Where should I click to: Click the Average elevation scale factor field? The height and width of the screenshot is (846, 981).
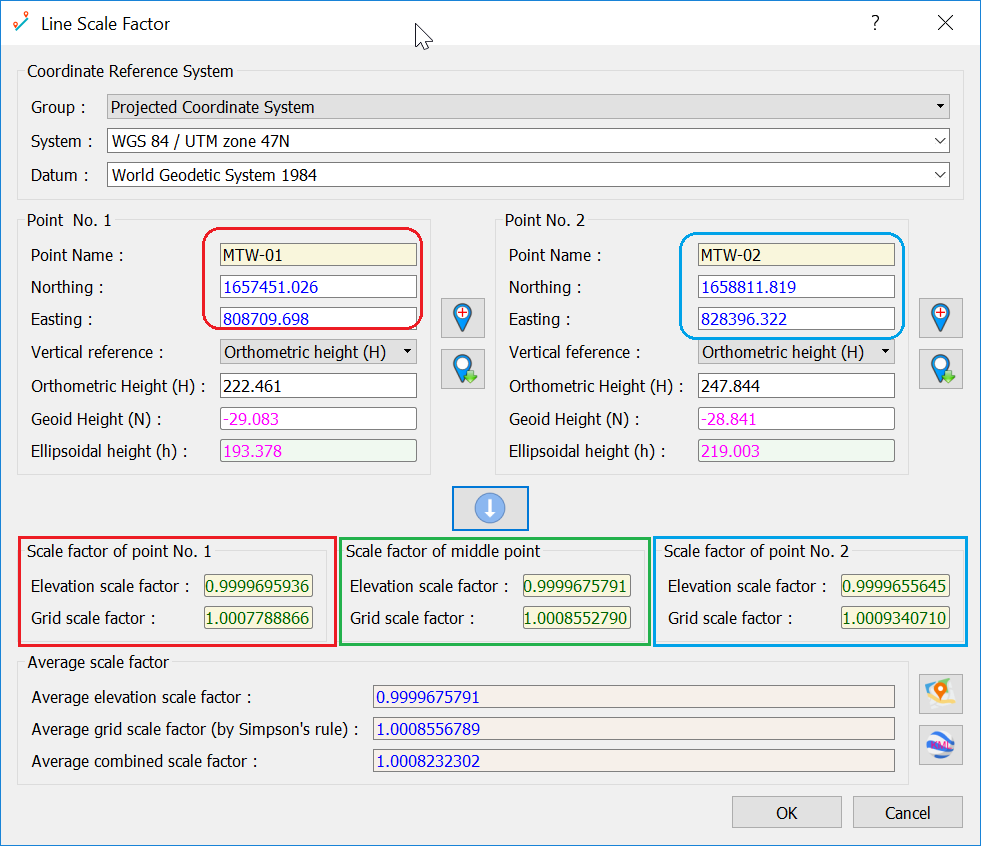point(634,696)
